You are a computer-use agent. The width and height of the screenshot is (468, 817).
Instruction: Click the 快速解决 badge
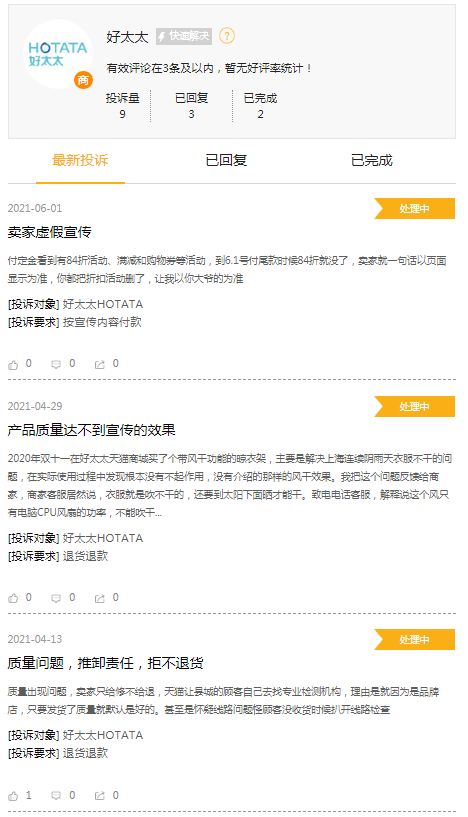coord(184,36)
